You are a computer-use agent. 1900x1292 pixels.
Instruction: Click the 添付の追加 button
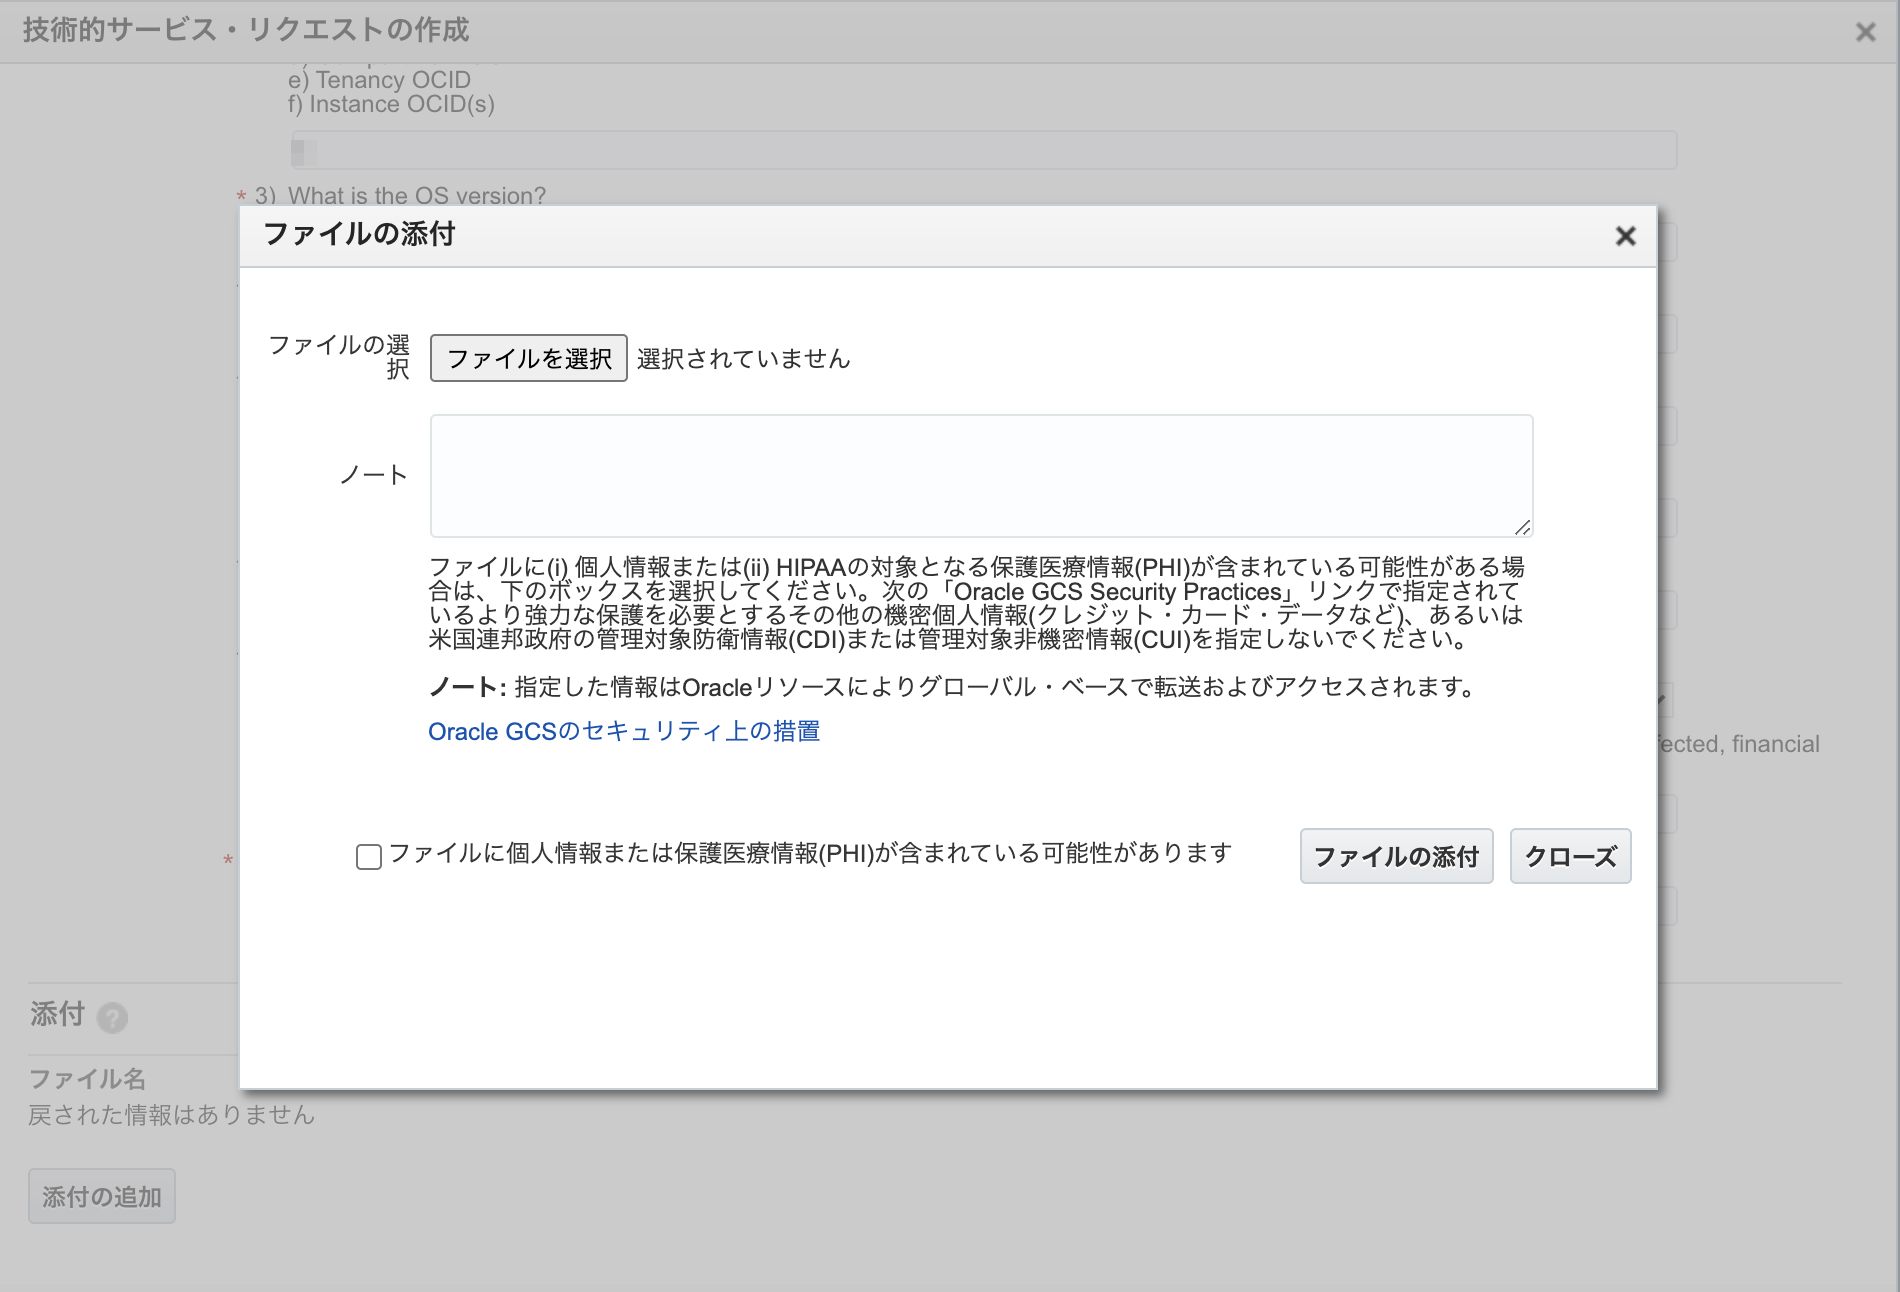[102, 1196]
